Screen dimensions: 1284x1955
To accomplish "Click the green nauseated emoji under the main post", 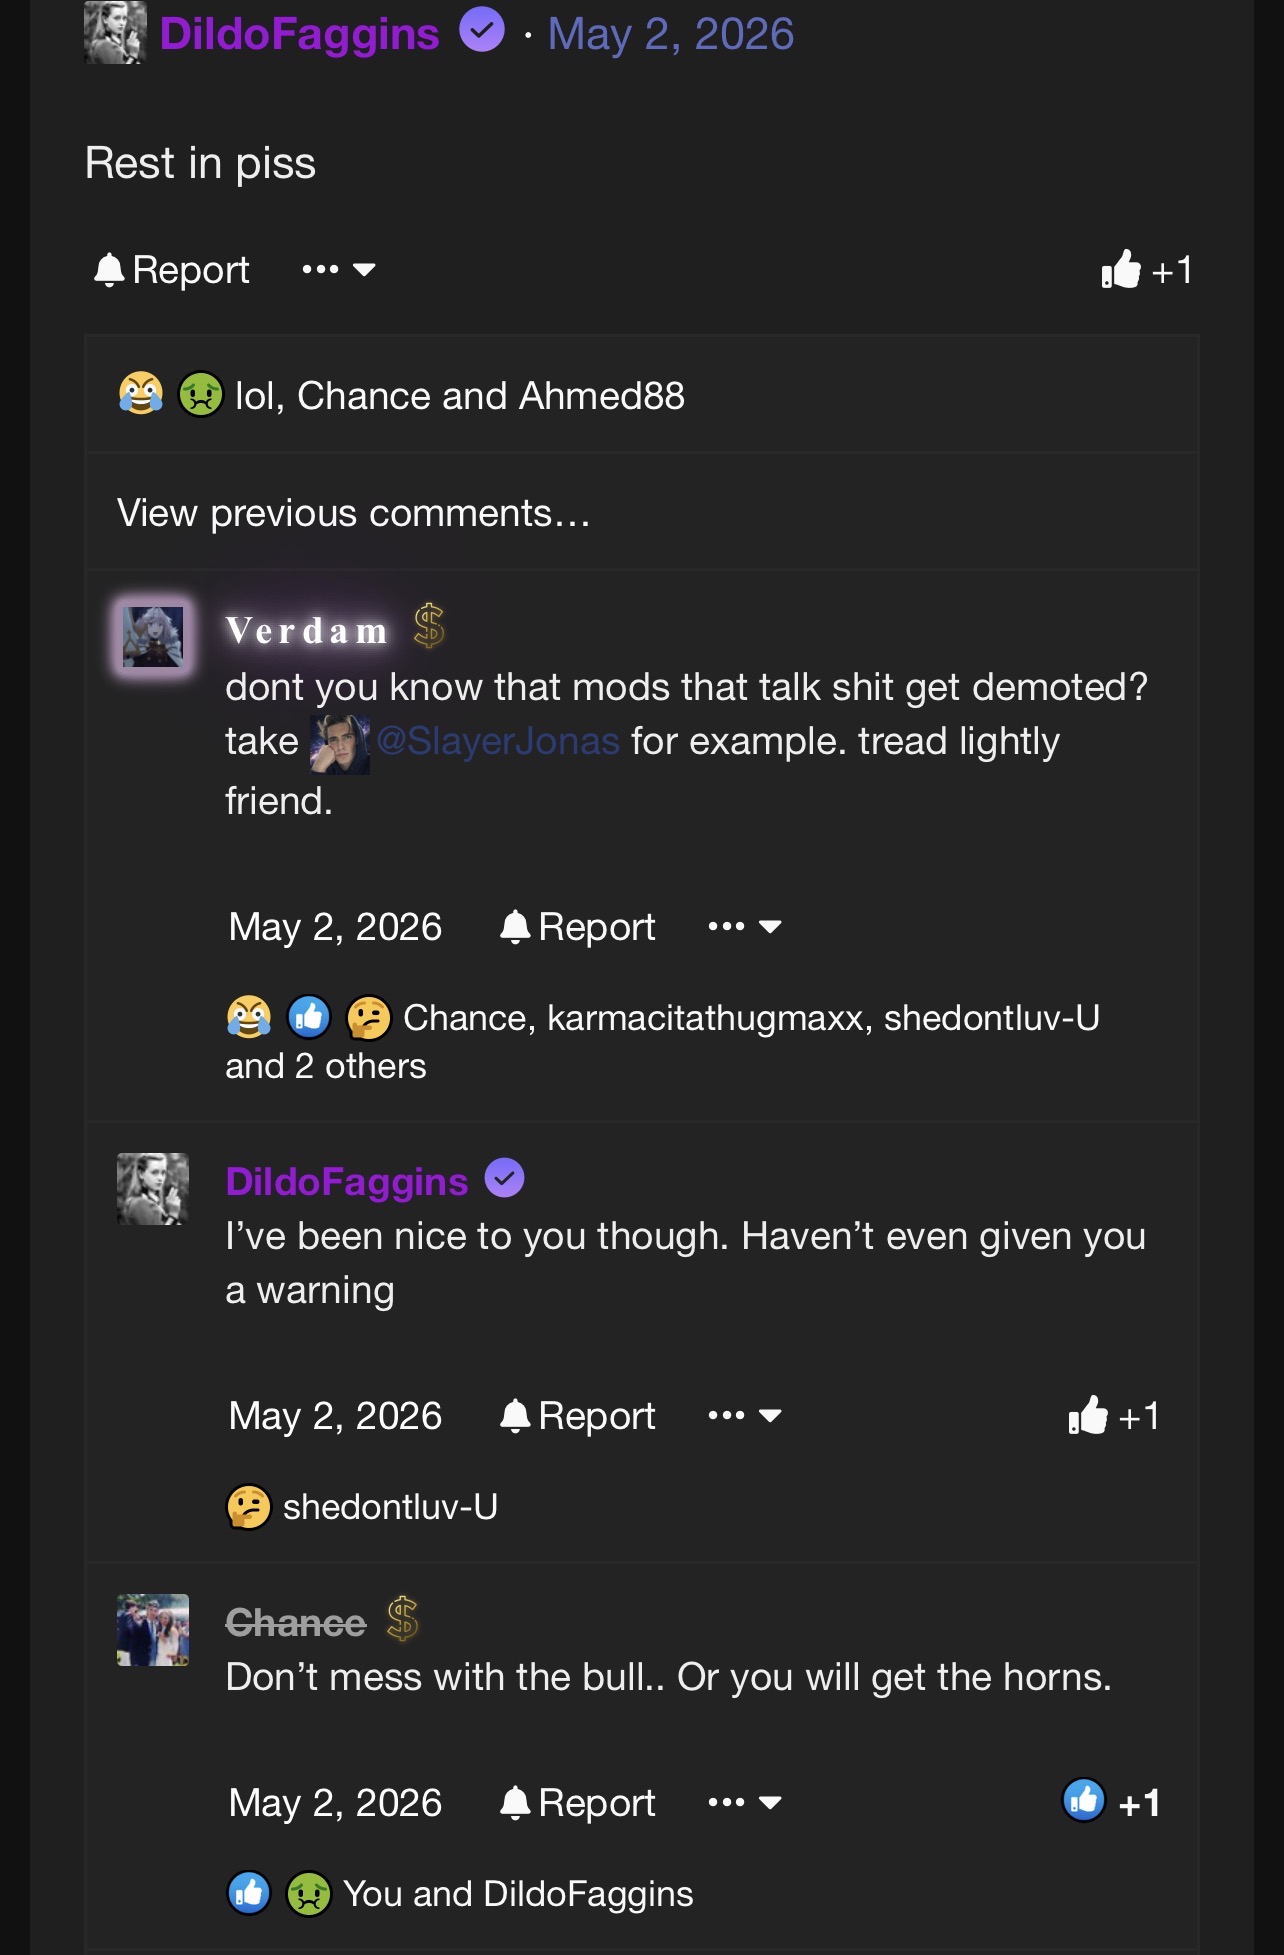I will point(200,394).
